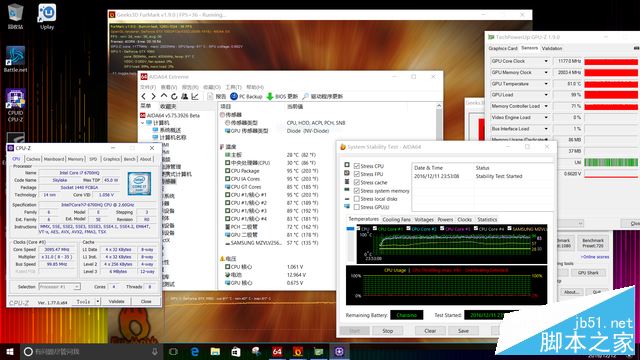
Task: Open Task View on the taskbar
Action: (x=173, y=351)
